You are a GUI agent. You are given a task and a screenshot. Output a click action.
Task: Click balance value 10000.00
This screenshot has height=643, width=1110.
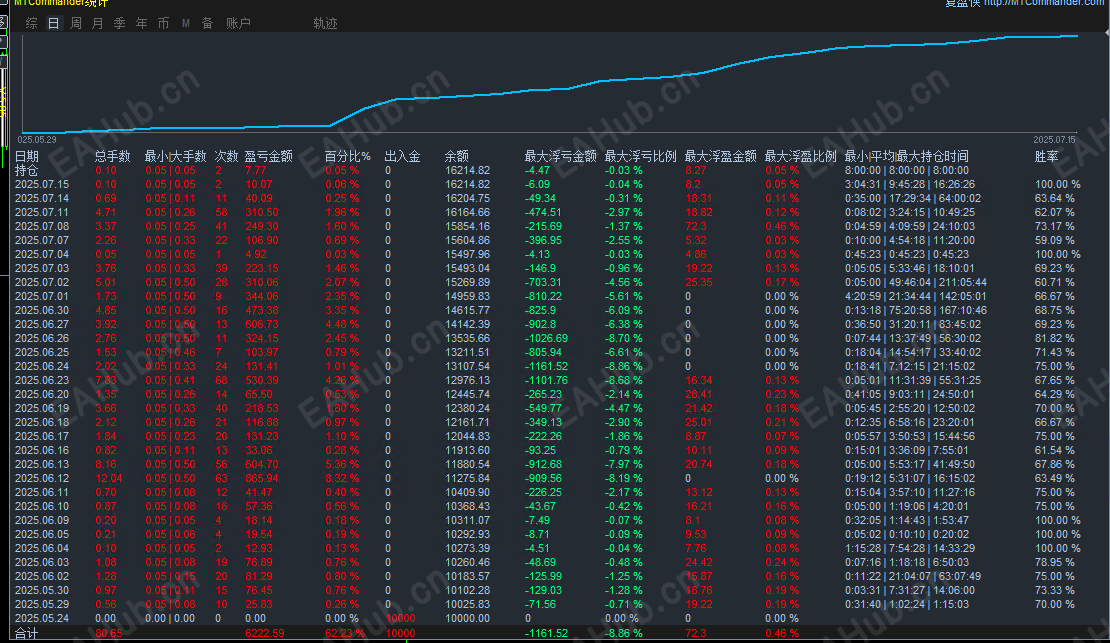[x=467, y=618]
